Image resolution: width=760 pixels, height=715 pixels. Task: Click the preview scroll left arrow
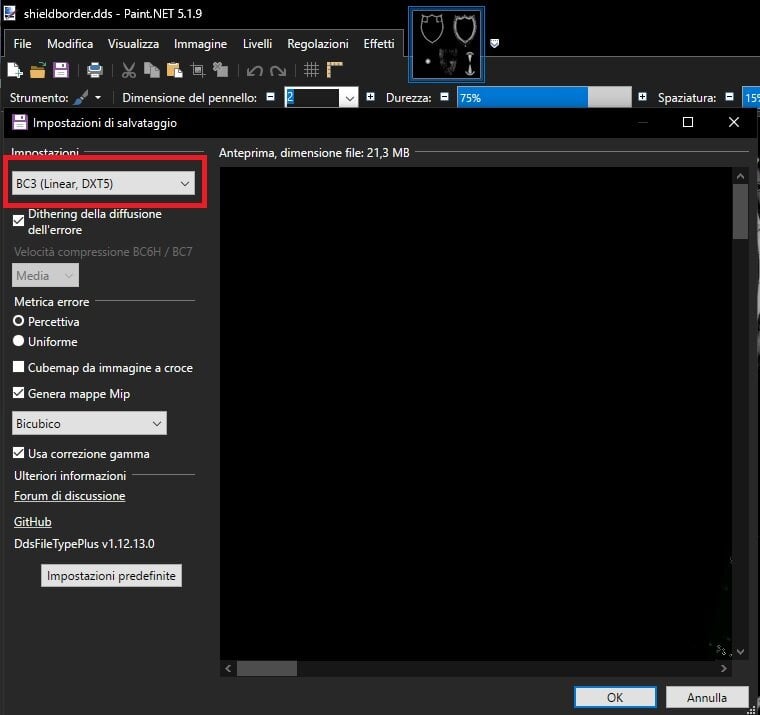coord(228,668)
